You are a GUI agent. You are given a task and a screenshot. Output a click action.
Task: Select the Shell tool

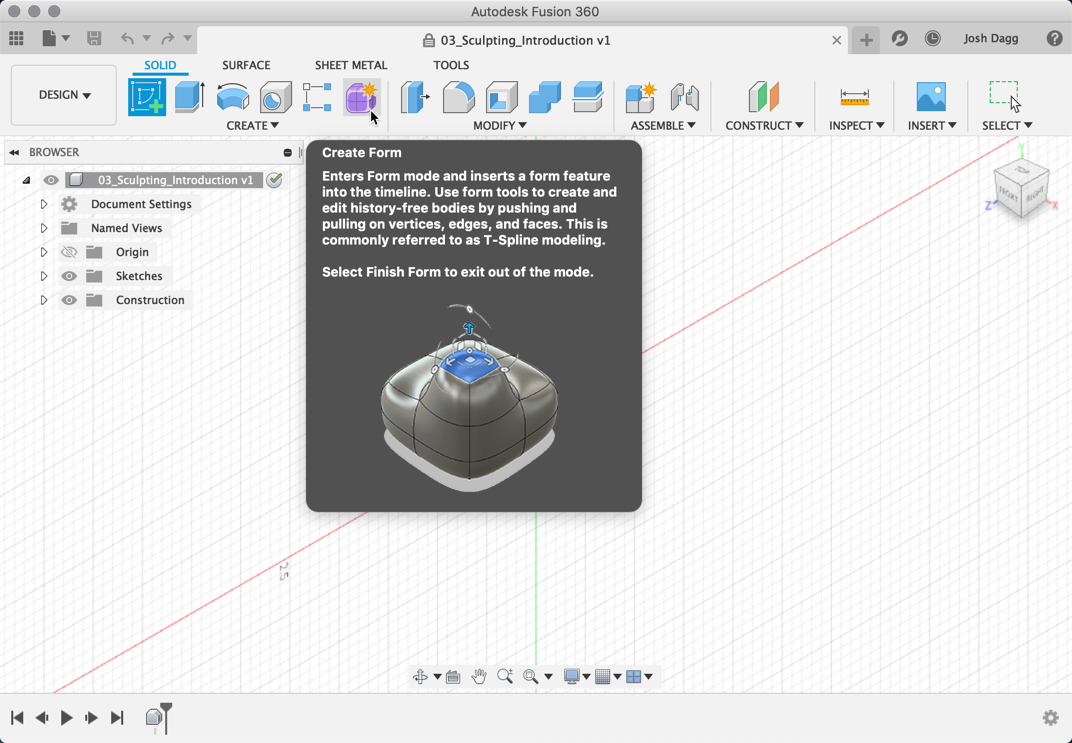[x=501, y=97]
